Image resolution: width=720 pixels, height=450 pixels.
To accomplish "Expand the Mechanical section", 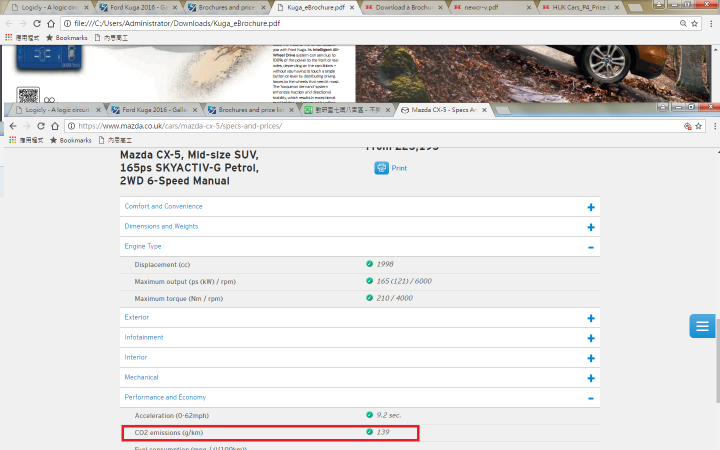I will [x=591, y=378].
